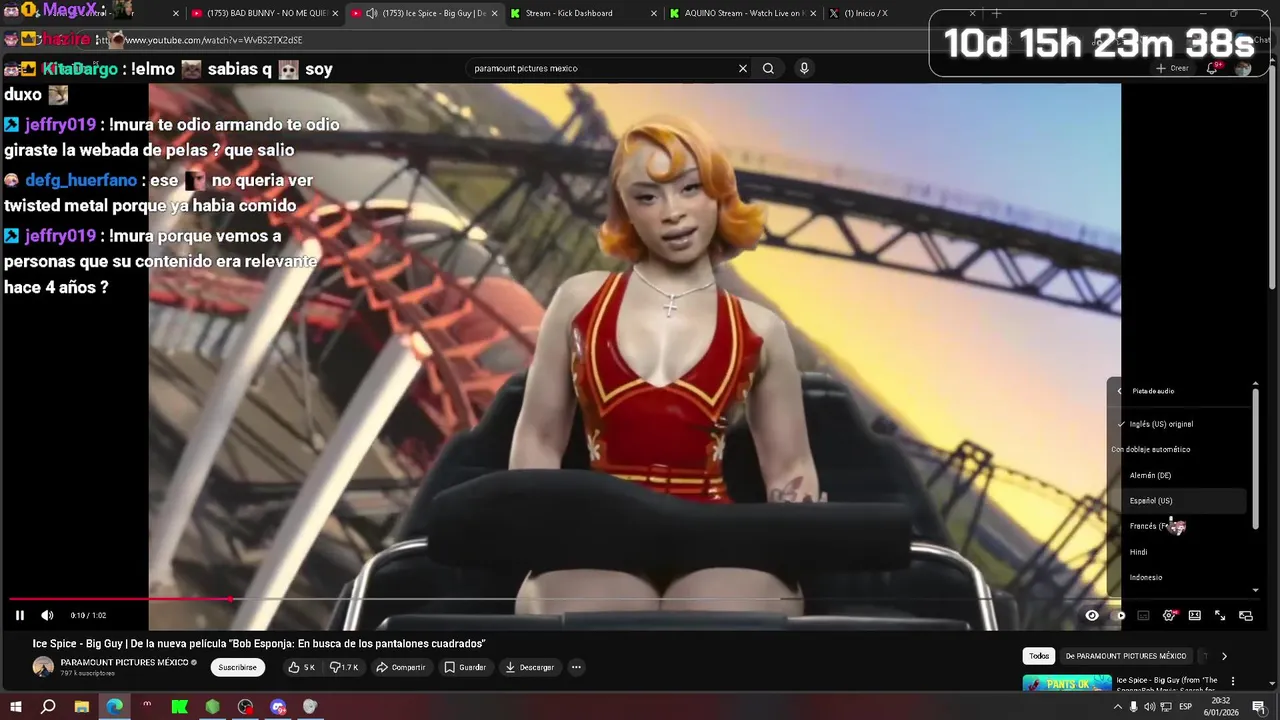Viewport: 1280px width, 720px height.
Task: Open the green Kick app on taskbar
Action: coord(180,707)
